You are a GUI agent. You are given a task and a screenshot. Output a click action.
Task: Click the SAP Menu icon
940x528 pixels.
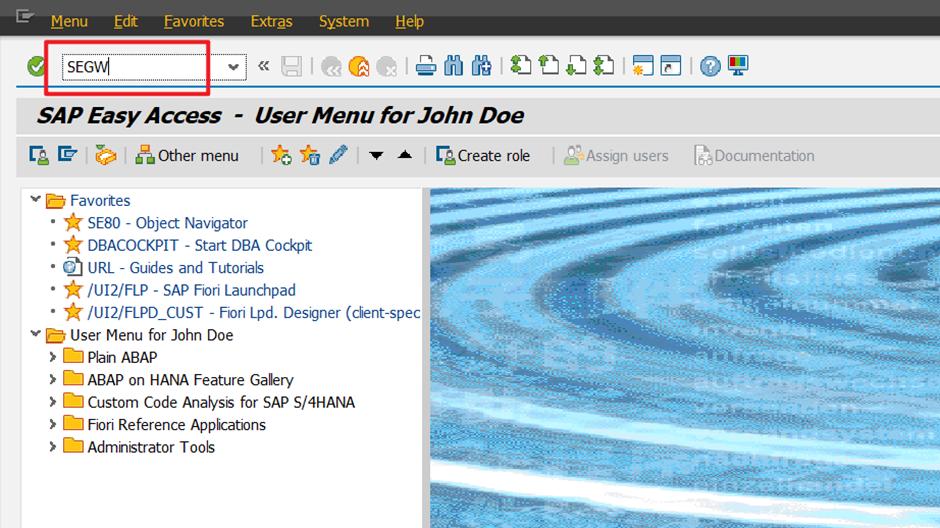point(67,155)
